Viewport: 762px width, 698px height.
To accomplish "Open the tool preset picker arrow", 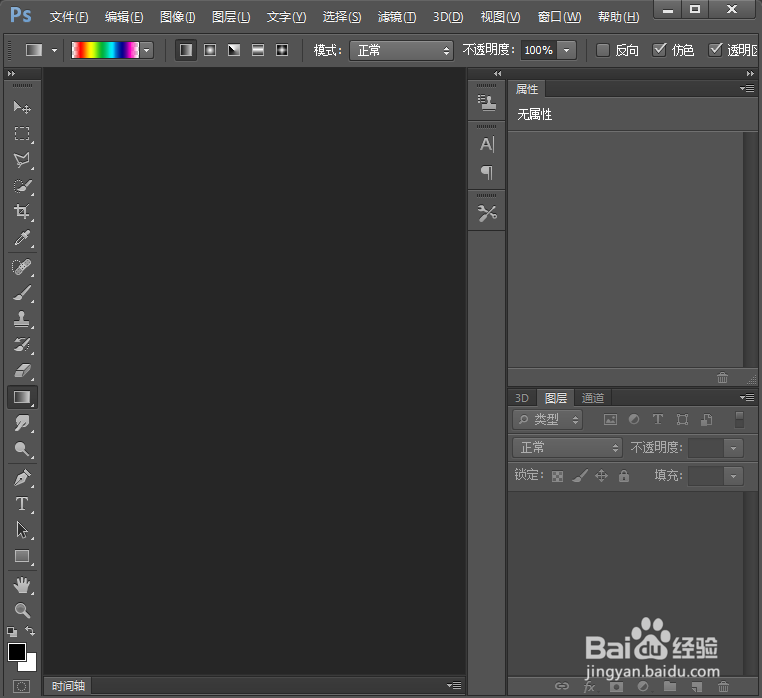I will (54, 50).
